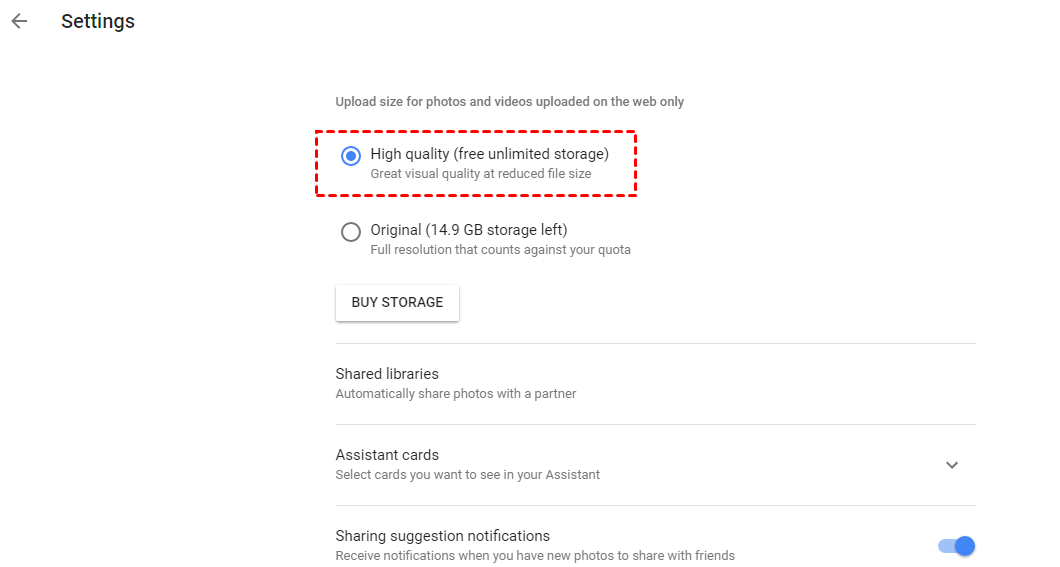Click the round knob of the notifications switch
This screenshot has width=1060, height=567.
coord(964,546)
